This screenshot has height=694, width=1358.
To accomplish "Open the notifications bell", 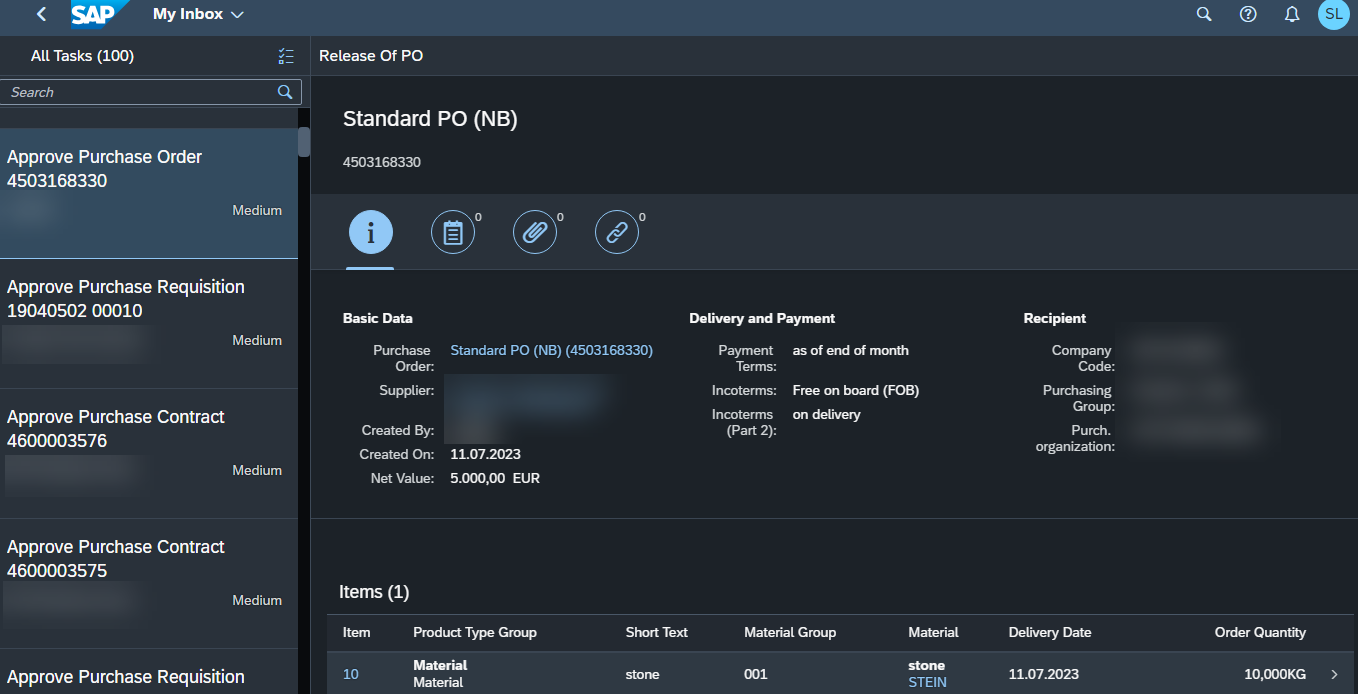I will click(x=1292, y=14).
